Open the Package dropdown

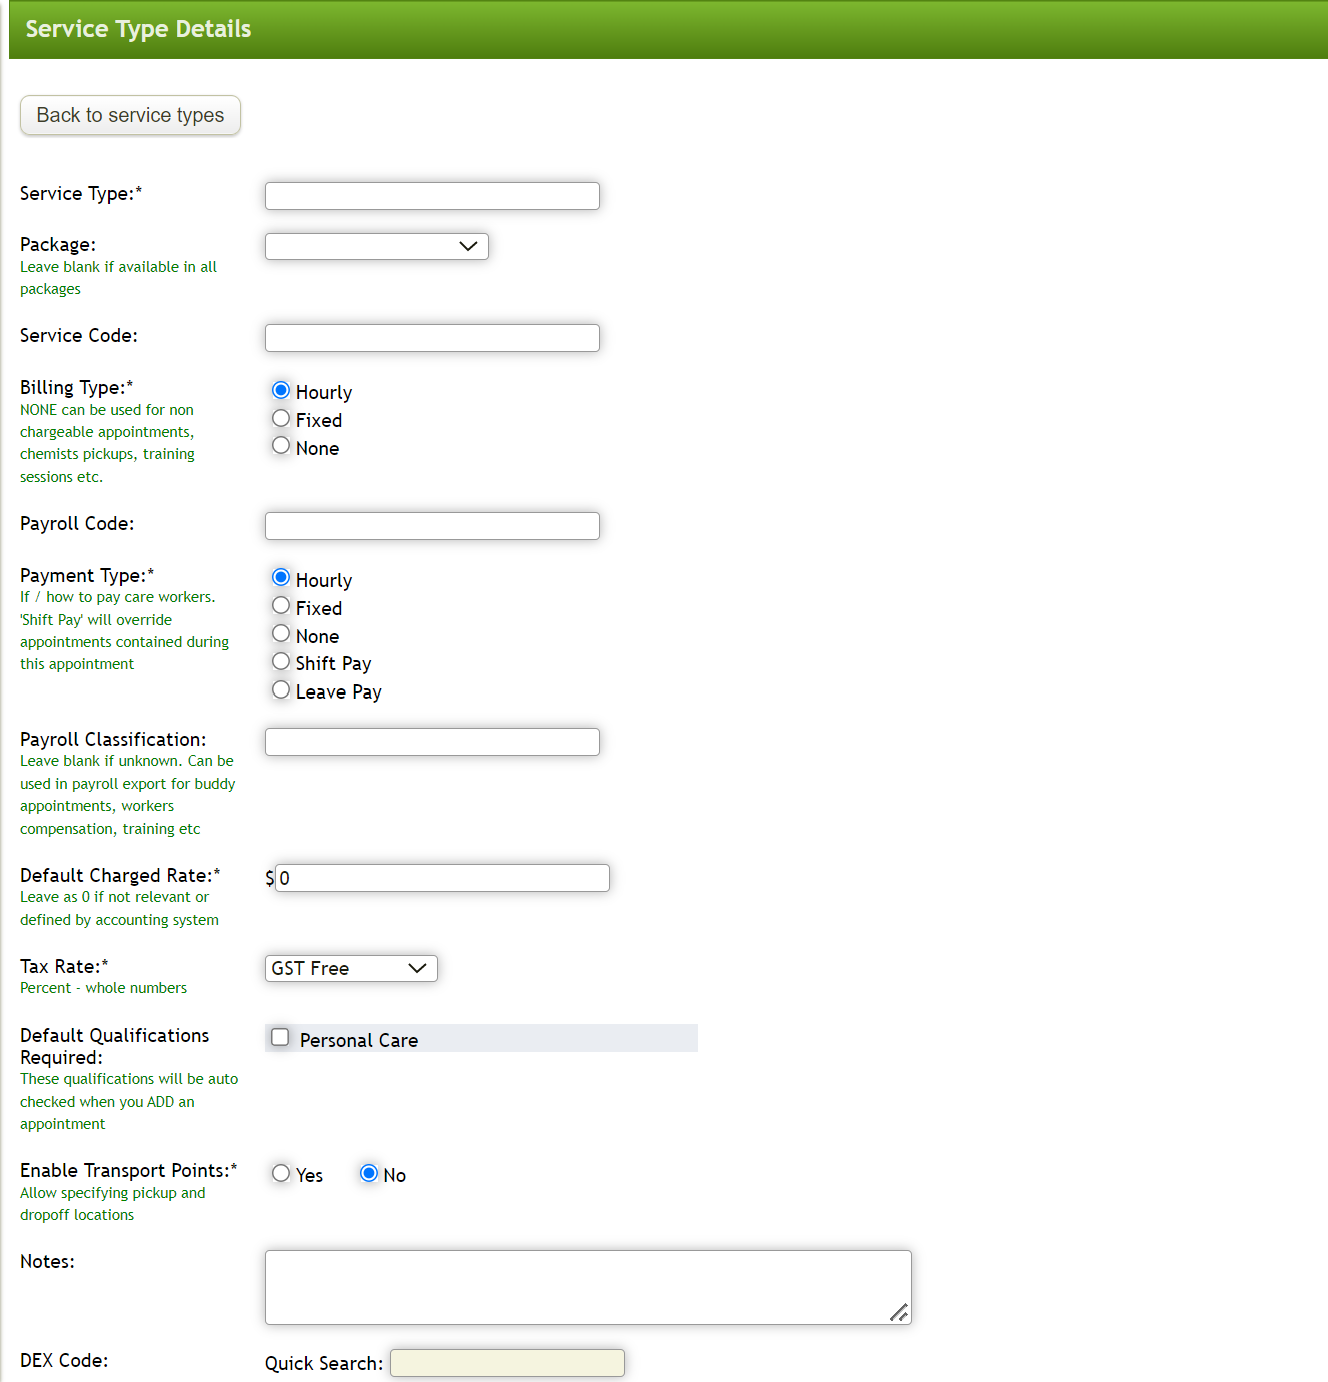coord(376,246)
